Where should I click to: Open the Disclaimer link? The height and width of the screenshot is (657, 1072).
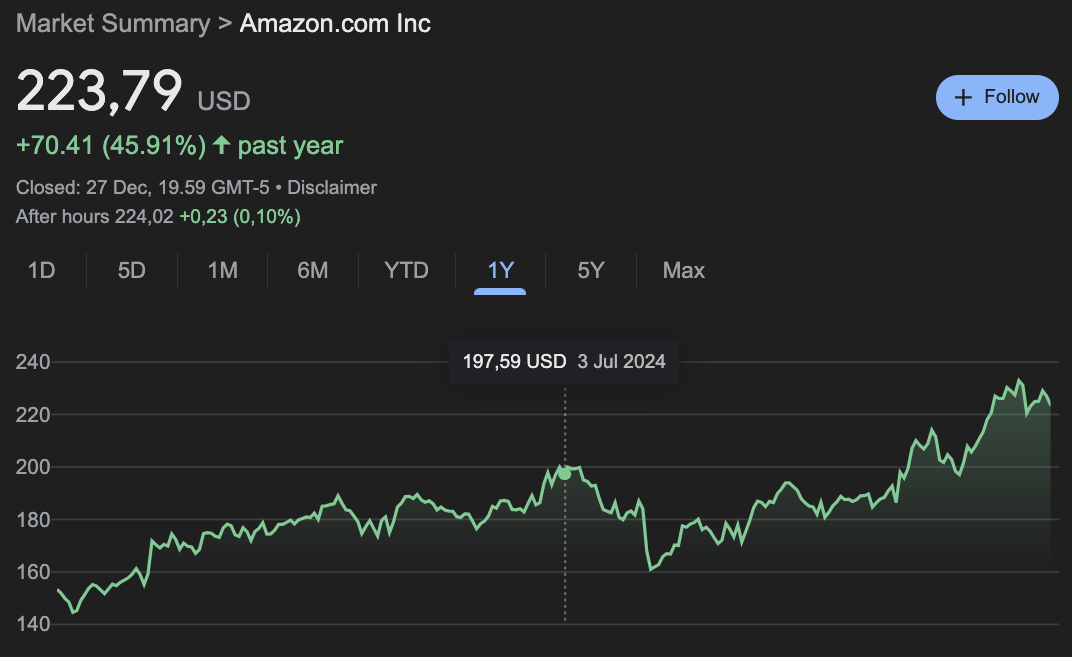coord(332,187)
